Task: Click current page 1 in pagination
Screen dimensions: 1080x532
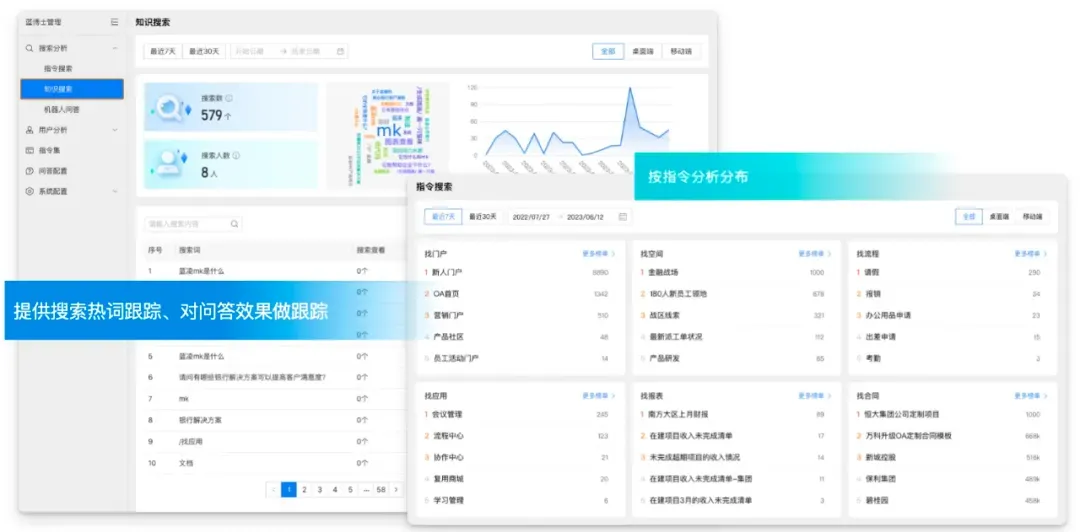Action: pos(289,490)
